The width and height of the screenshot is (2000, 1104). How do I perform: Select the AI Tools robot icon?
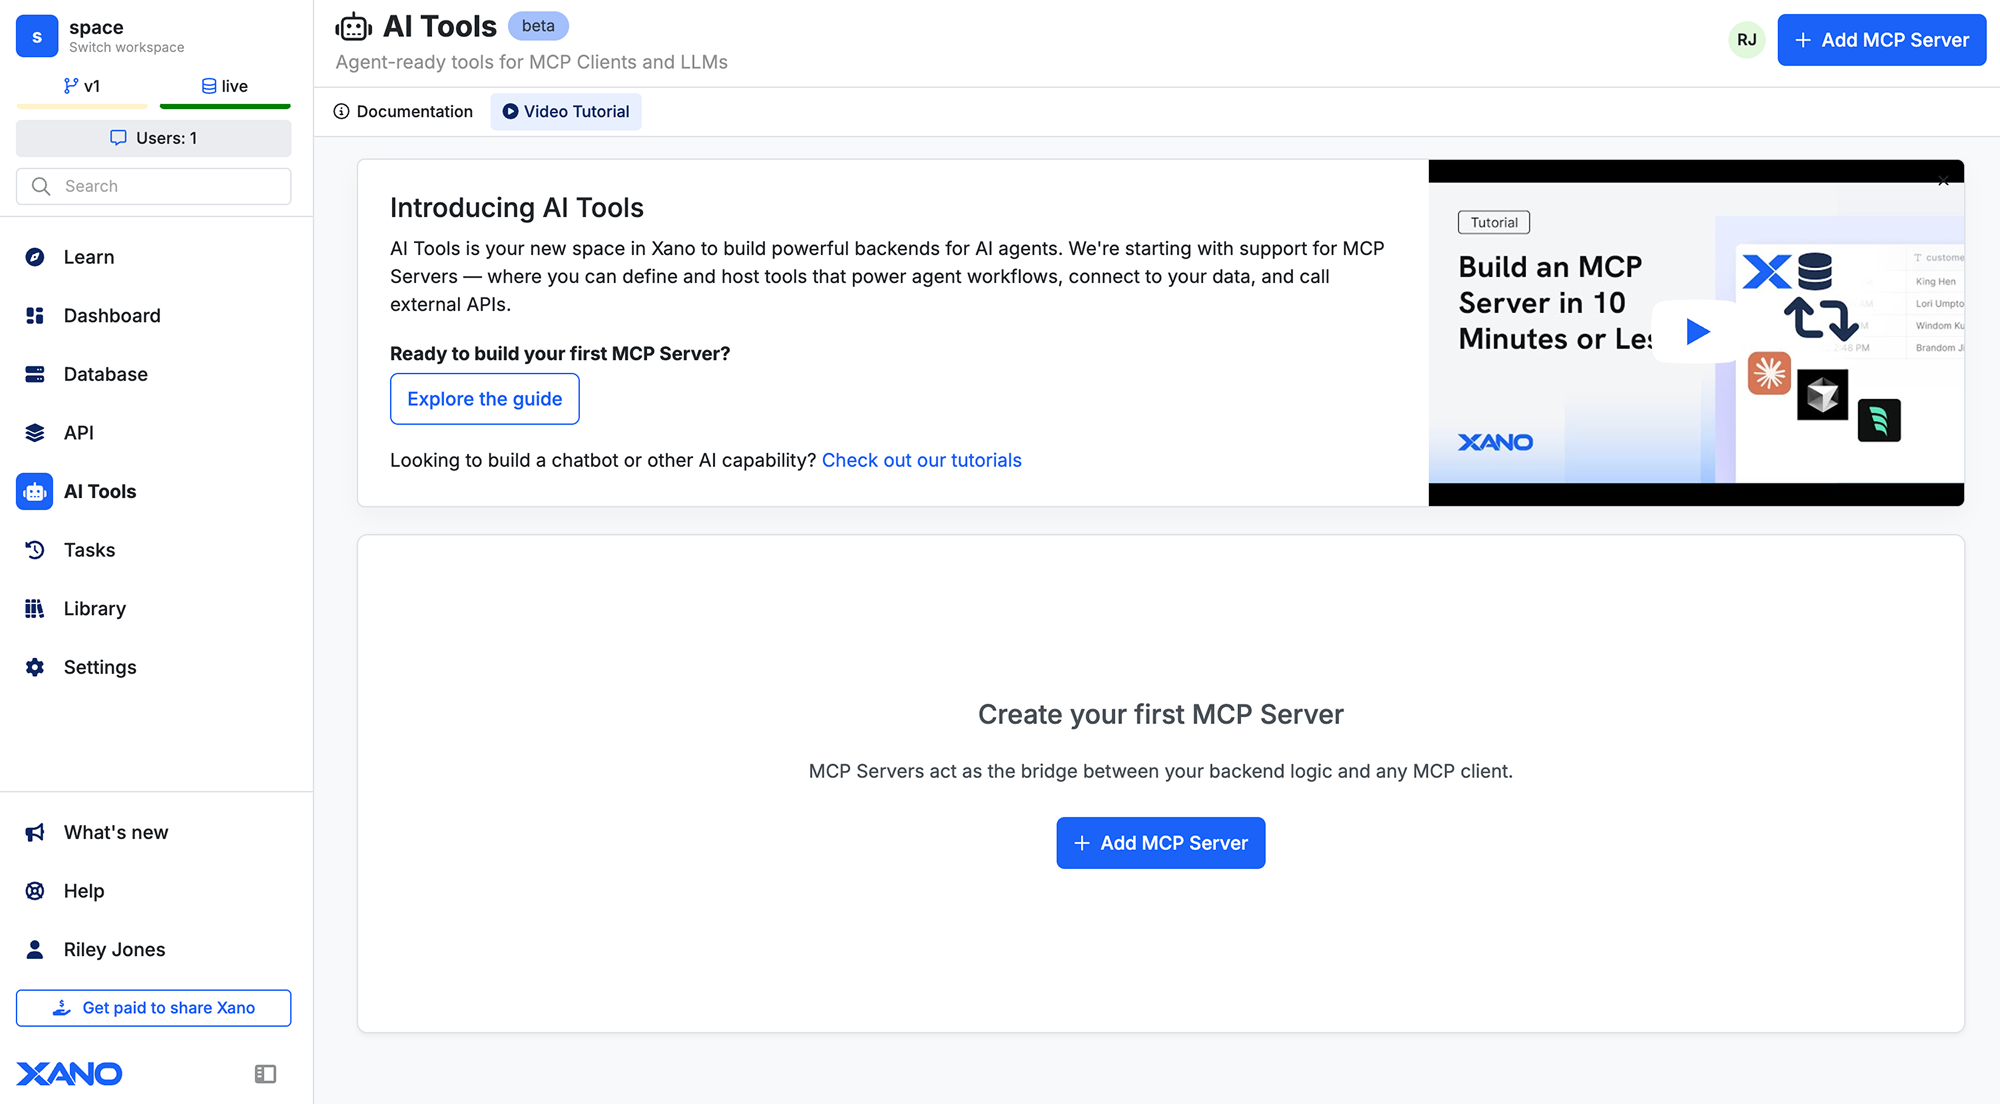click(x=35, y=492)
